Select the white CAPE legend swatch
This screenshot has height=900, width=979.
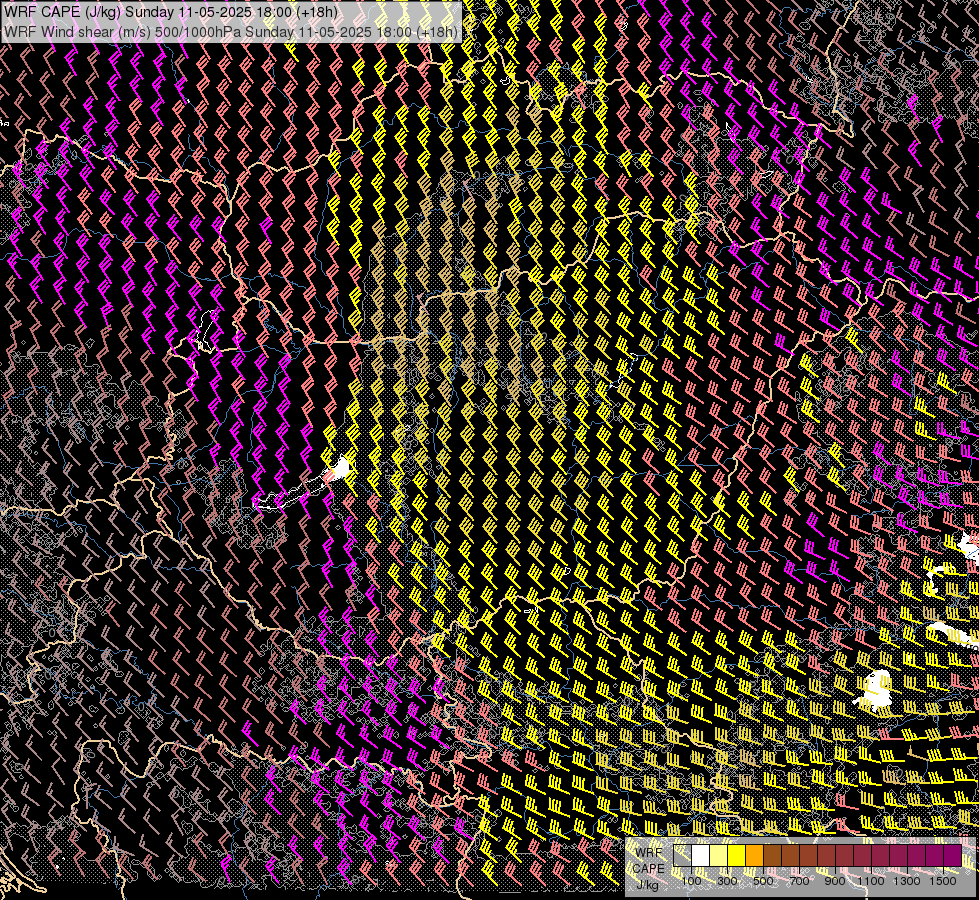700,855
